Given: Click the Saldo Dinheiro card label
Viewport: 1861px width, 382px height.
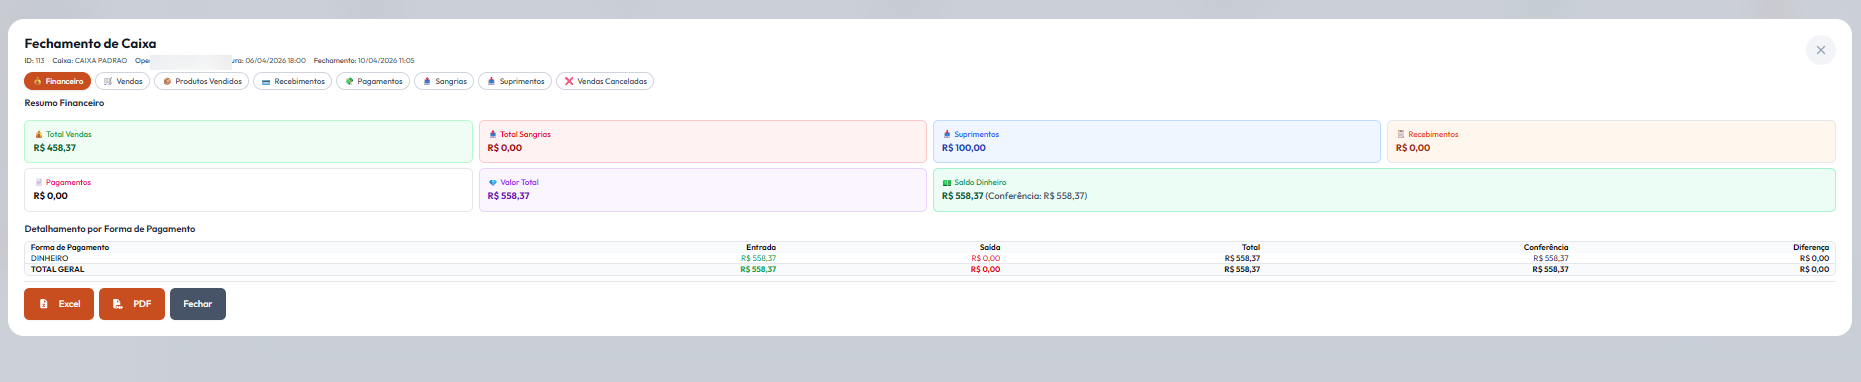Looking at the screenshot, I should [x=980, y=182].
